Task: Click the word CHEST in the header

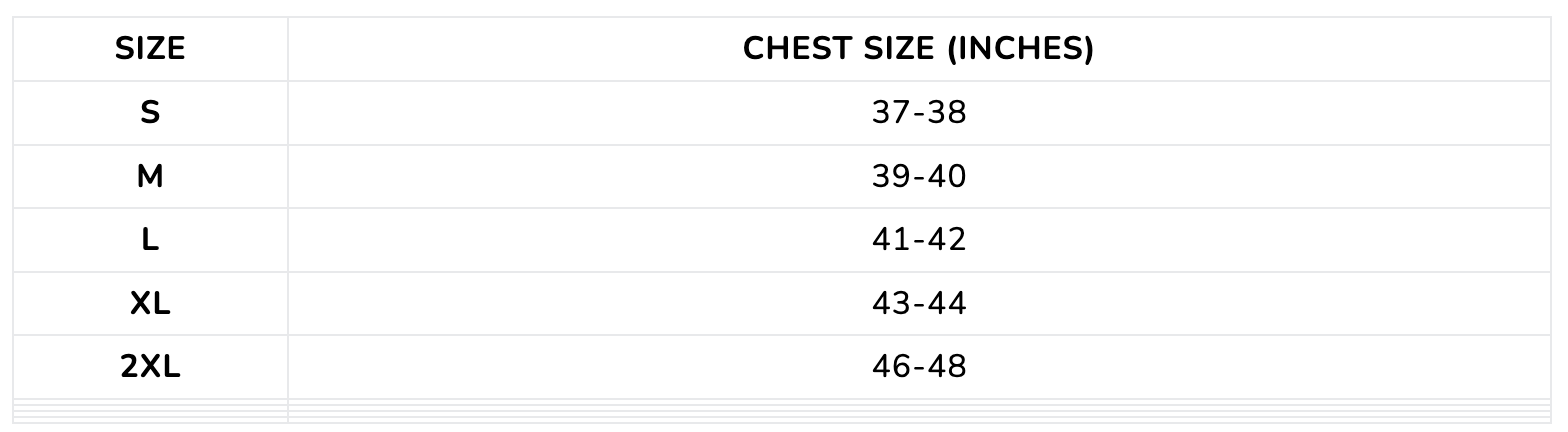Action: point(790,49)
